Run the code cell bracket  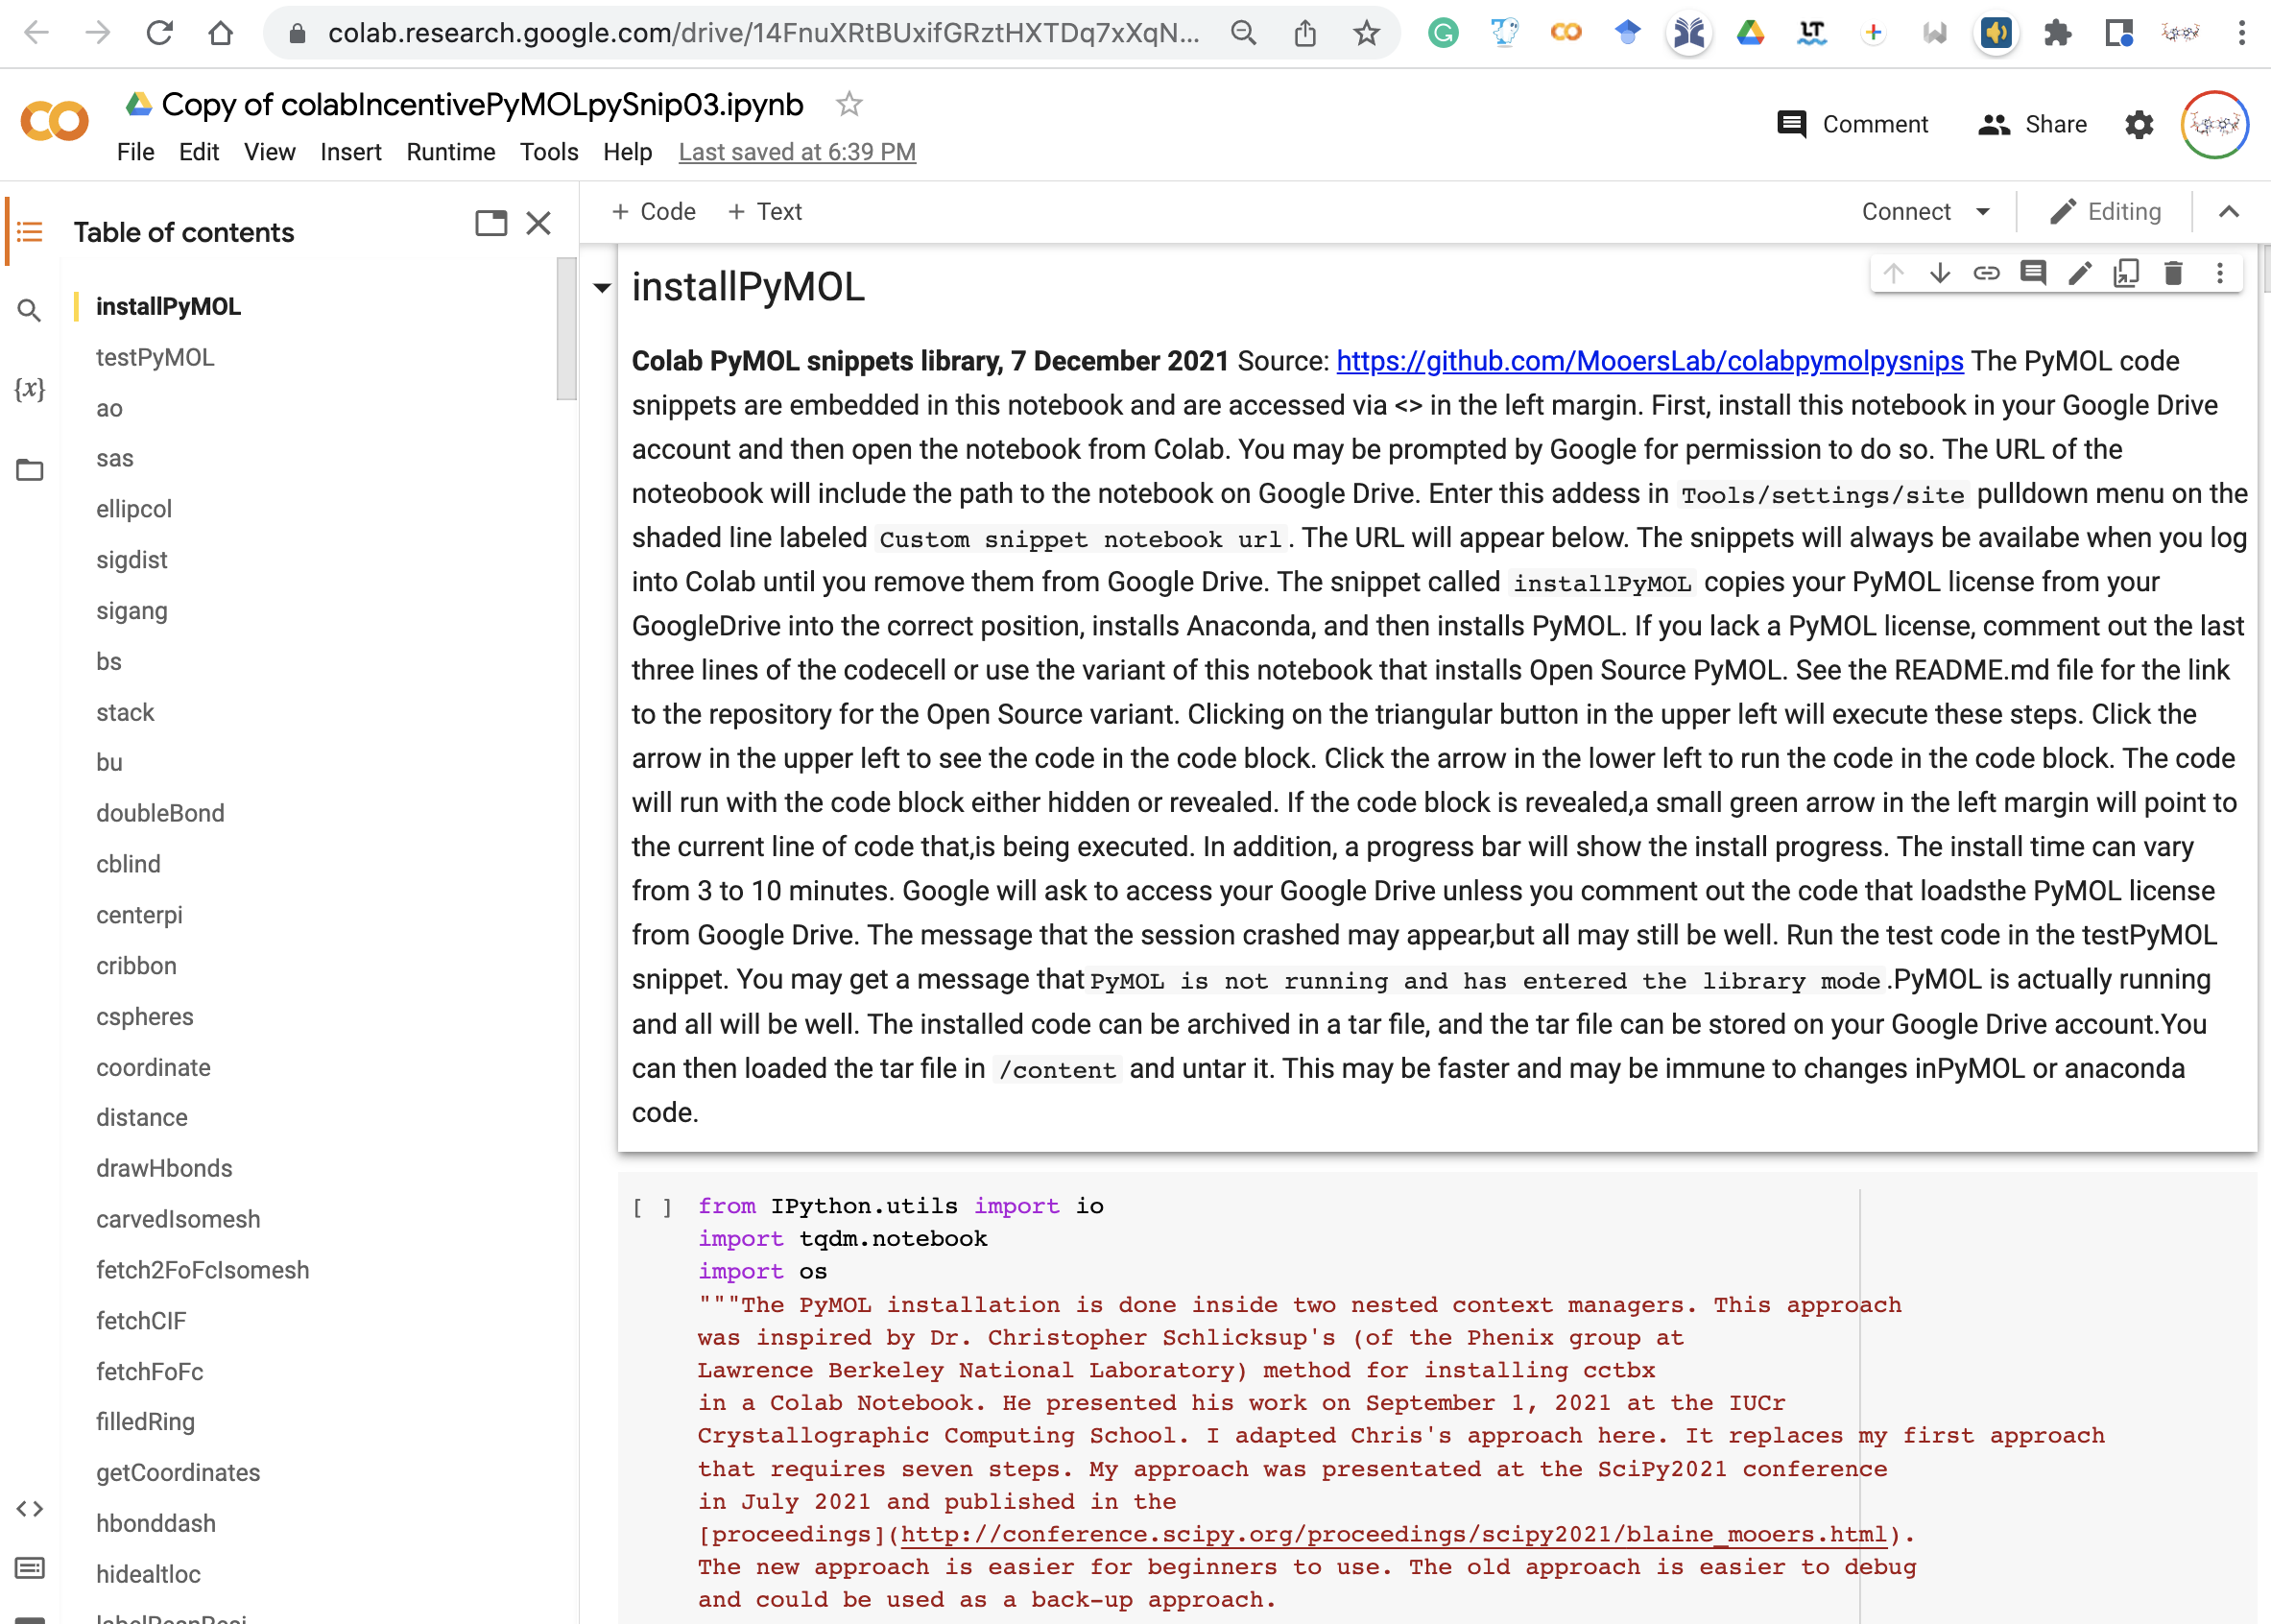(x=652, y=1207)
